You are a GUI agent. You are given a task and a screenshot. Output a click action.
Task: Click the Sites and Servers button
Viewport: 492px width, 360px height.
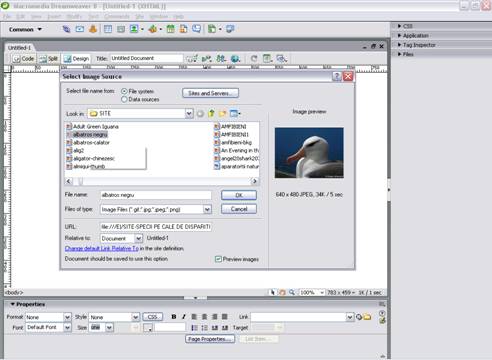pyautogui.click(x=210, y=93)
